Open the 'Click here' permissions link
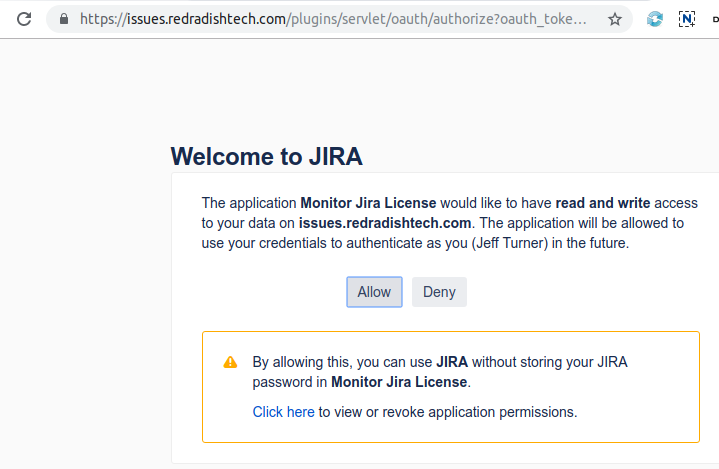Screen dimensions: 719x469 (283, 412)
